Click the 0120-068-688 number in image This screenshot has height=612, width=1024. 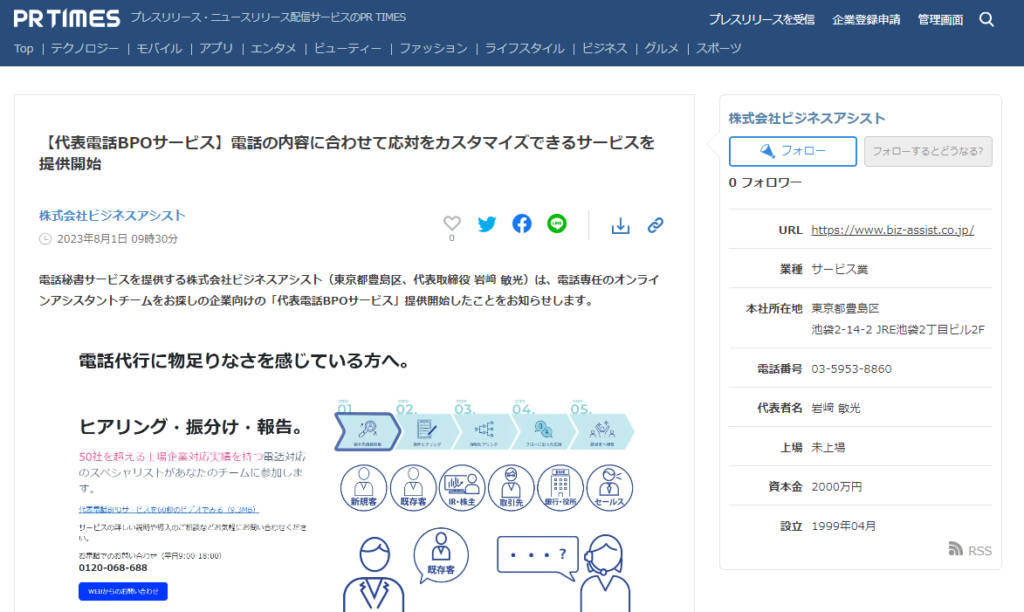113,568
